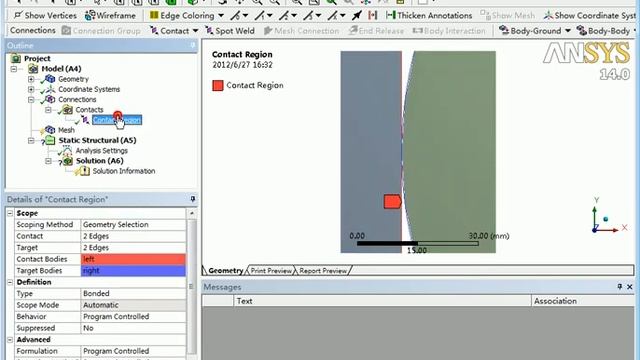Click the Thicken Annotations button
This screenshot has height=360, width=640.
429,16
